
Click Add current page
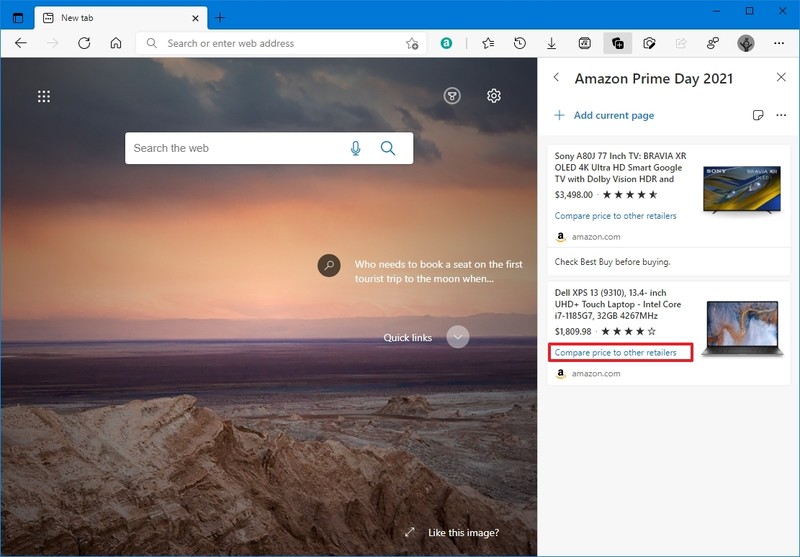[604, 115]
